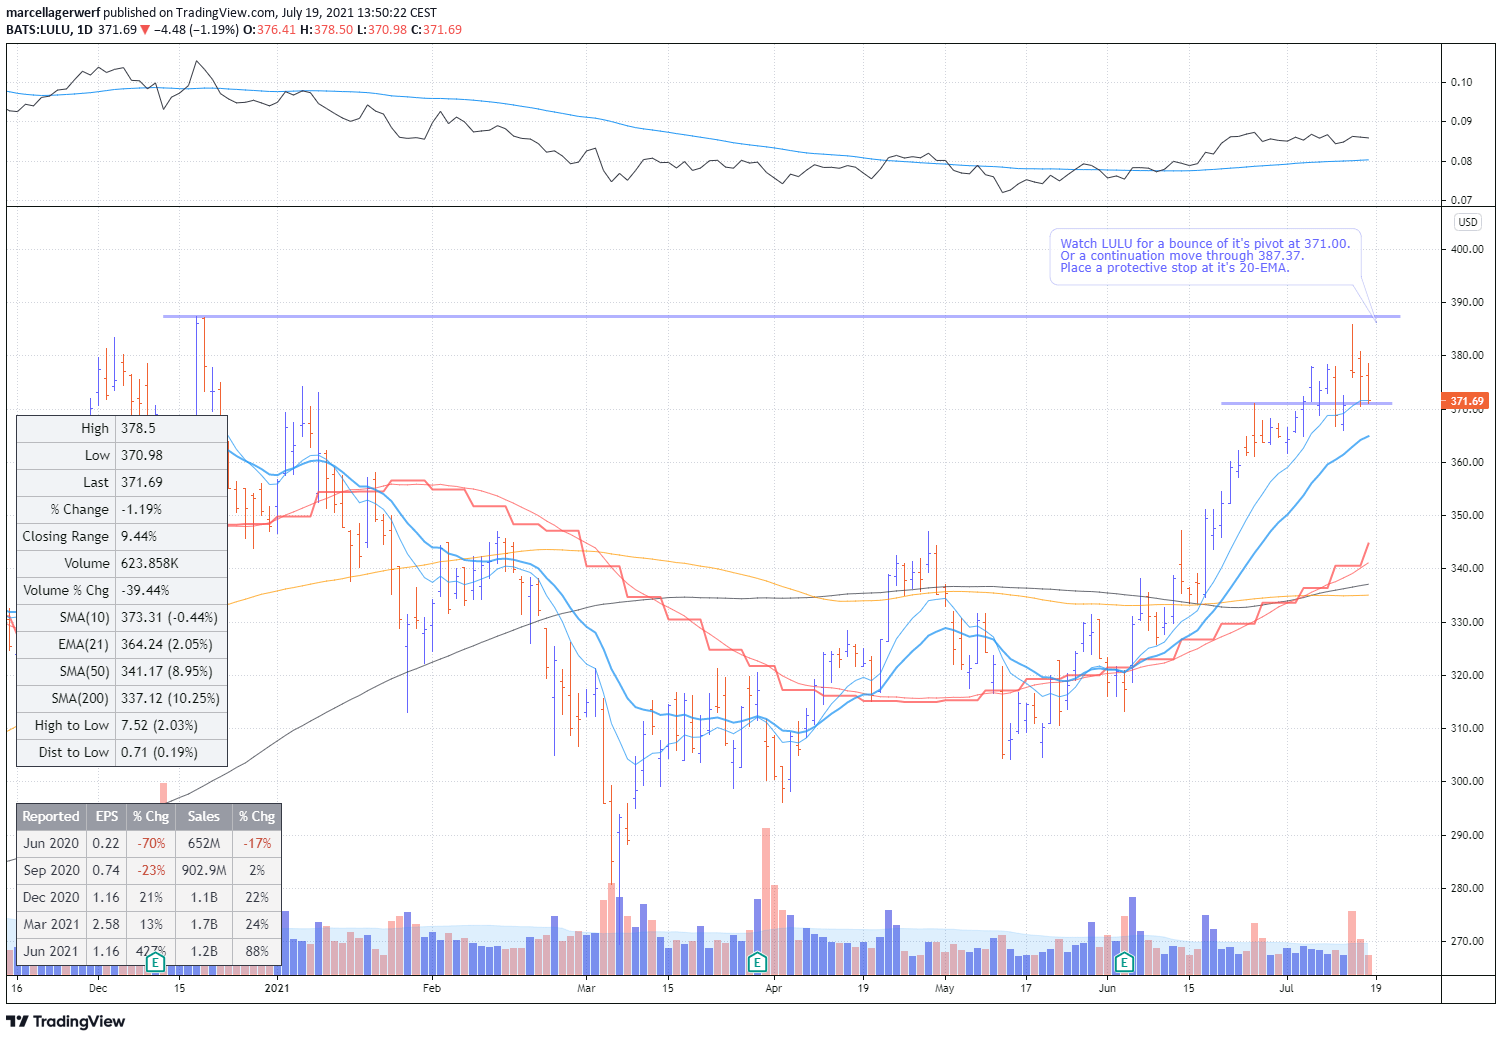Viewport: 1502px width, 1040px height.
Task: Click the Sales column header
Action: (x=204, y=816)
